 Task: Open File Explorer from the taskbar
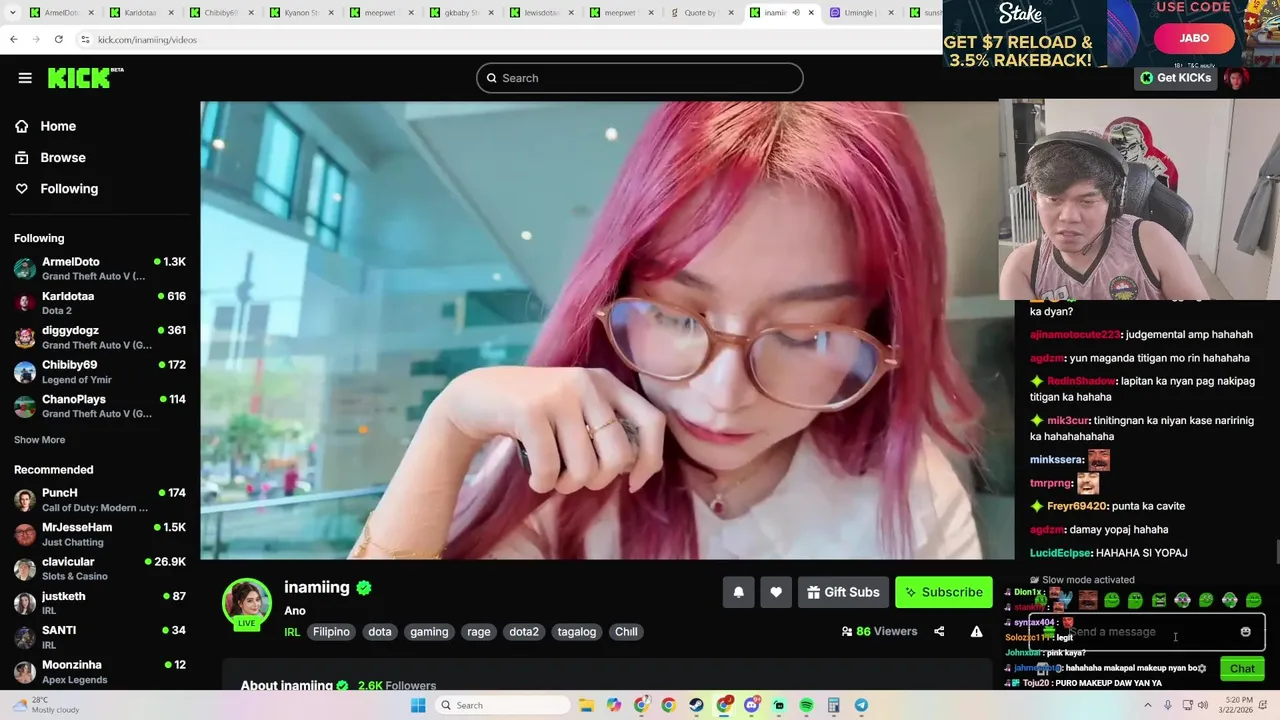pyautogui.click(x=587, y=705)
